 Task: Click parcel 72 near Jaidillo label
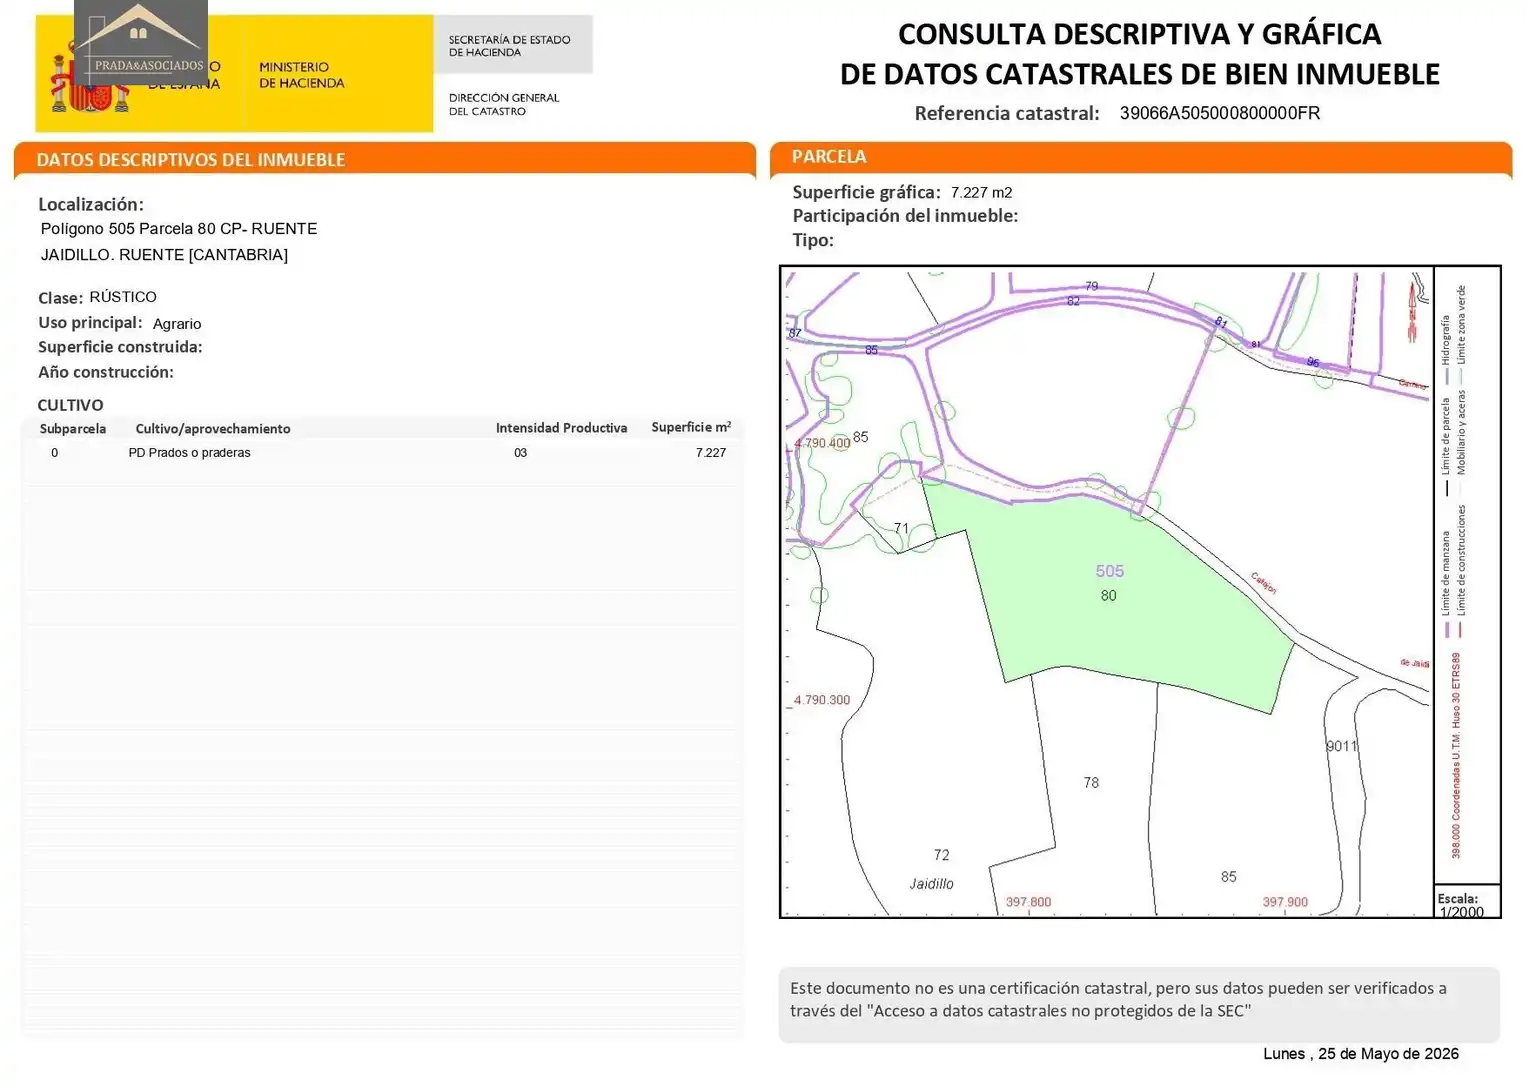[x=941, y=855]
